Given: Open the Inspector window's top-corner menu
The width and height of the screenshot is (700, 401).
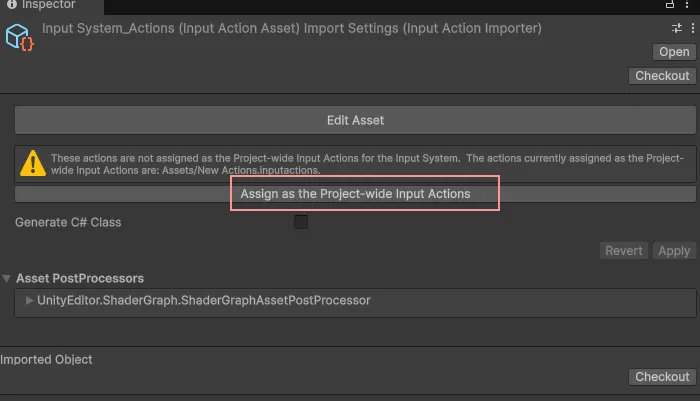Looking at the screenshot, I should click(x=688, y=5).
